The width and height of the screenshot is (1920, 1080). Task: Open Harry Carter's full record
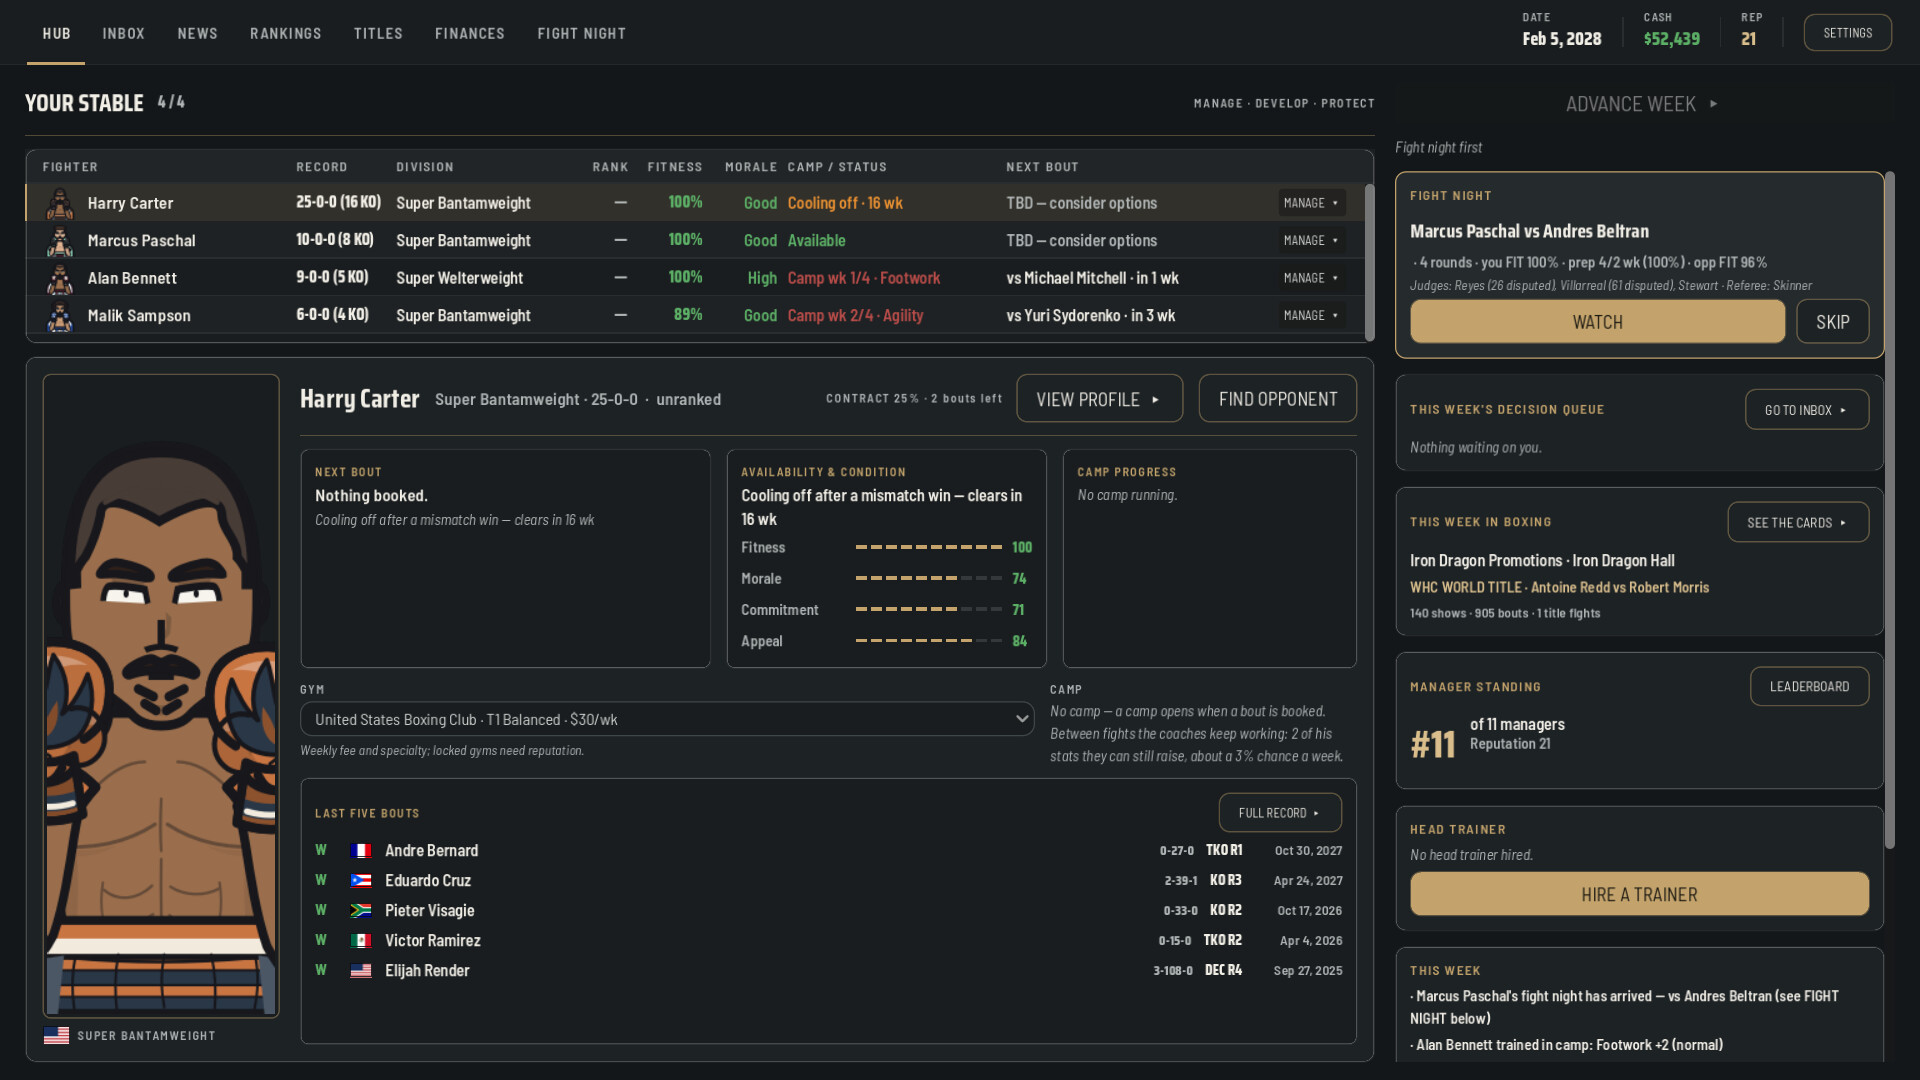(1279, 813)
